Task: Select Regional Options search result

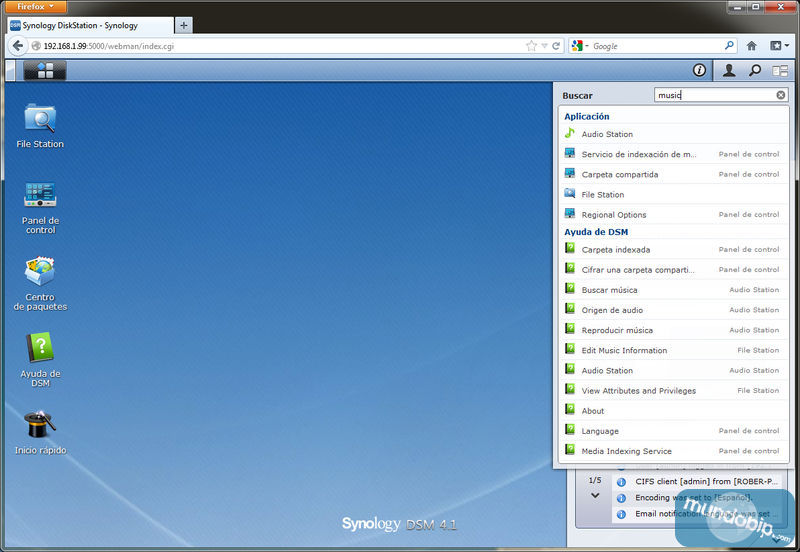Action: pos(673,215)
